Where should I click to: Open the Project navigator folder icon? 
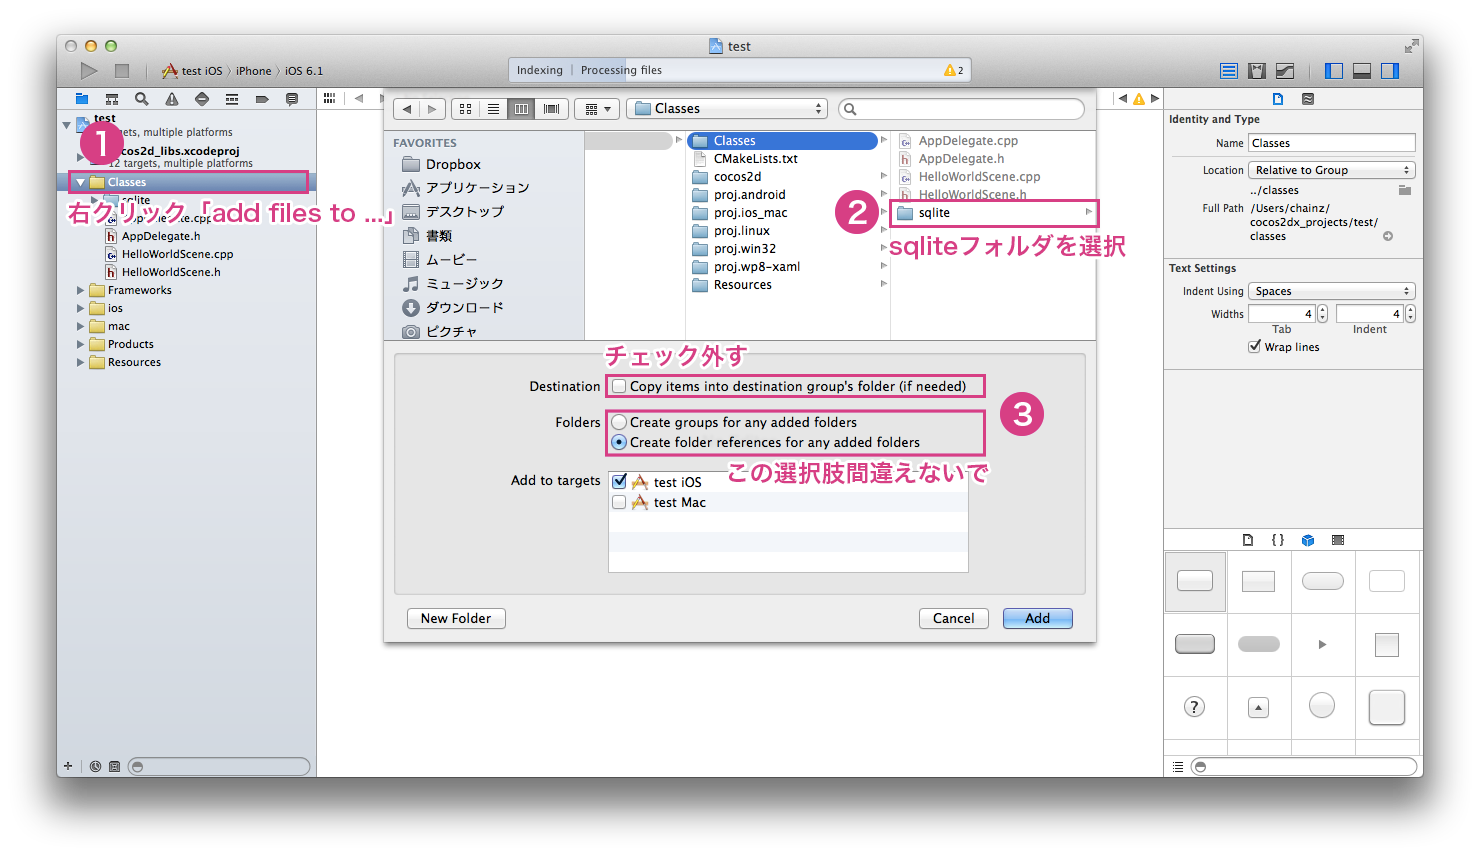tap(82, 99)
